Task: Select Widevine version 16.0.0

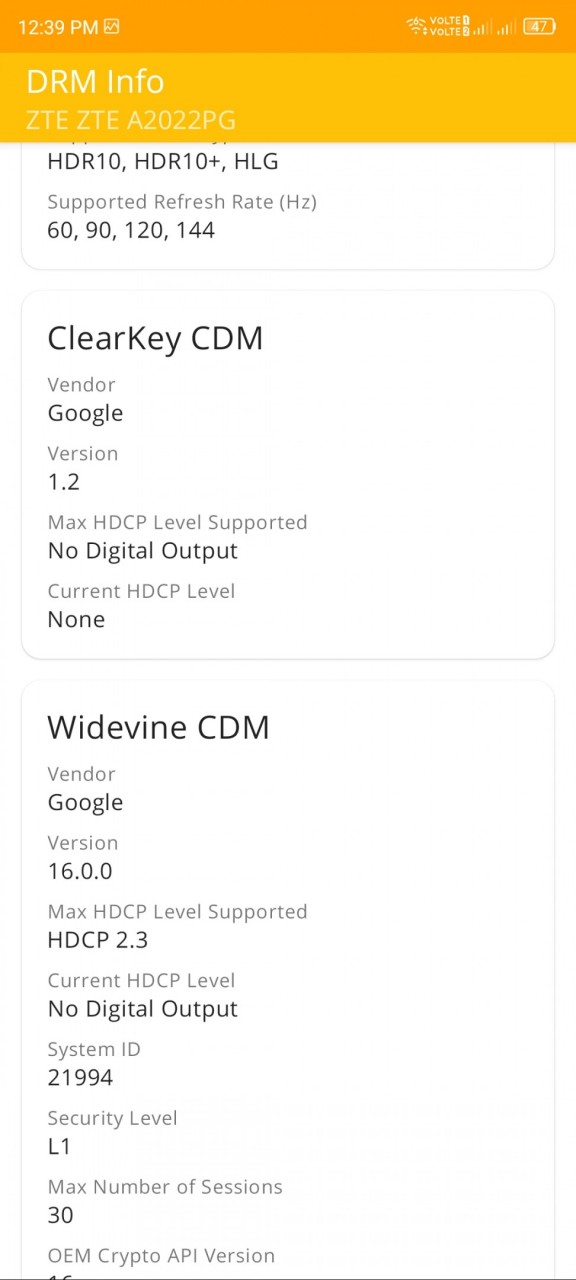Action: (80, 871)
